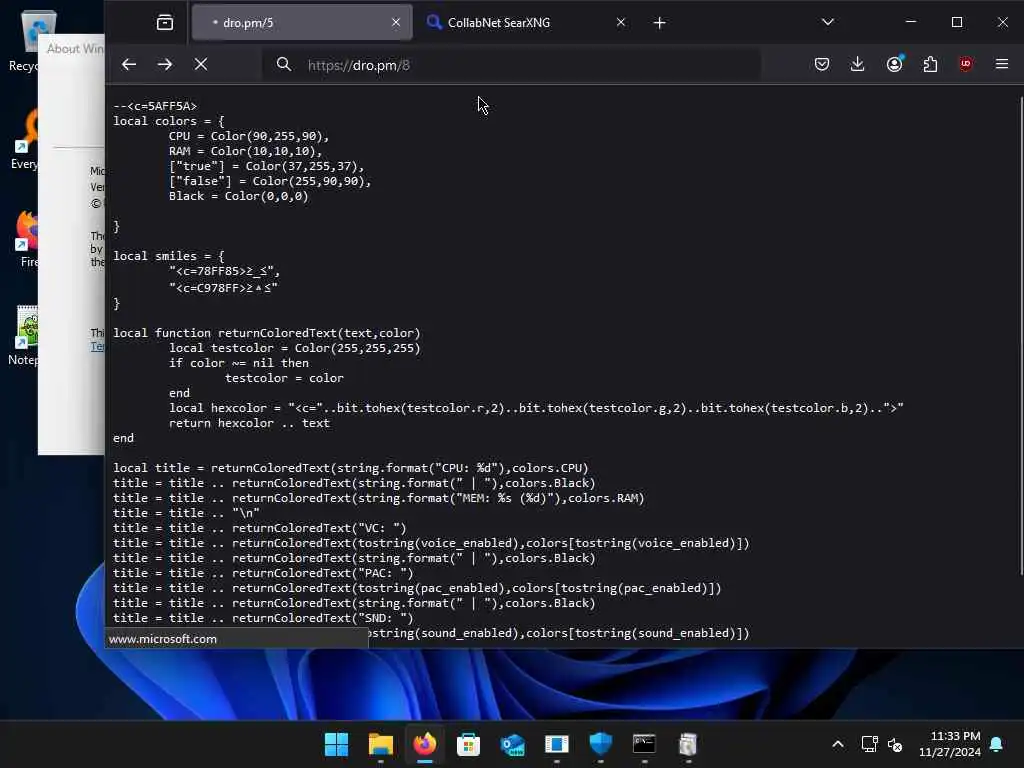Click the local smiles line
1024x768 pixels.
tap(168, 256)
